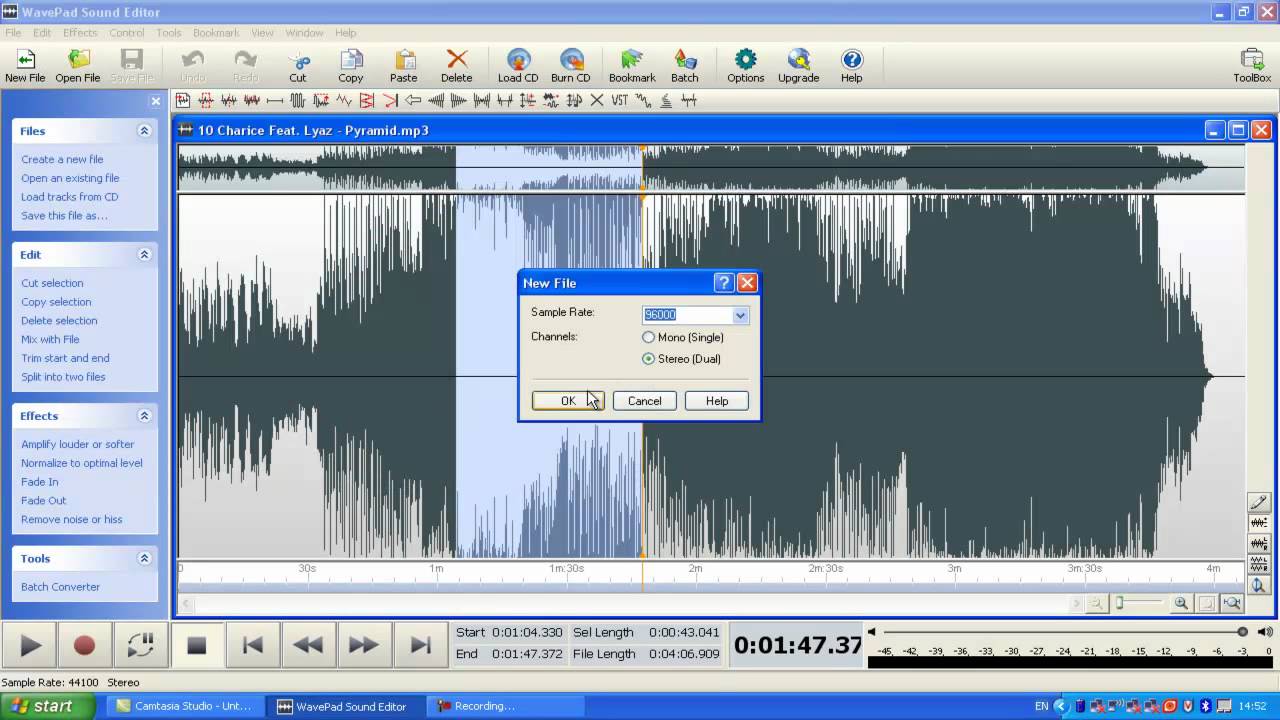Open the Burn CD tool
Screen dimensions: 1280x720
tap(571, 66)
